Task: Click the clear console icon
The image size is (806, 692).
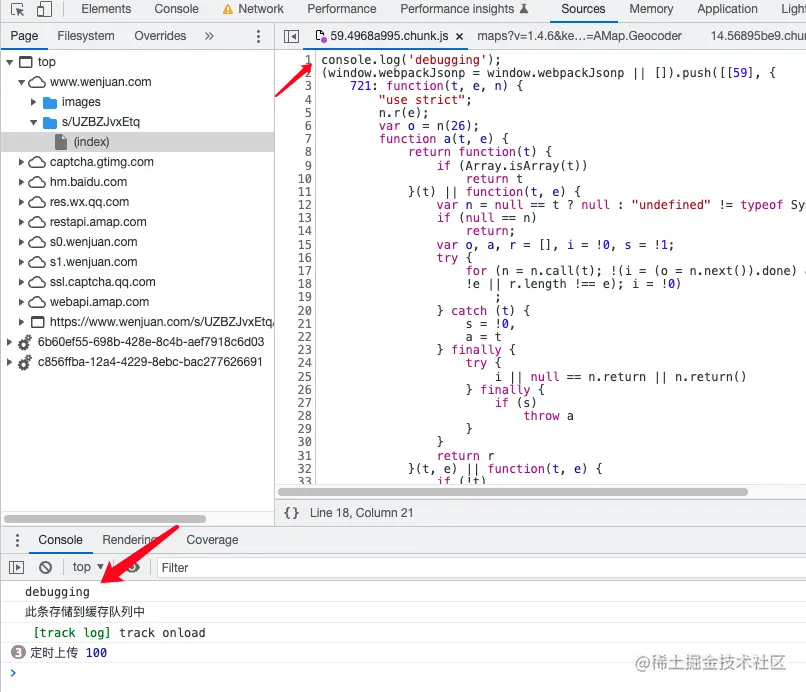Action: click(44, 567)
